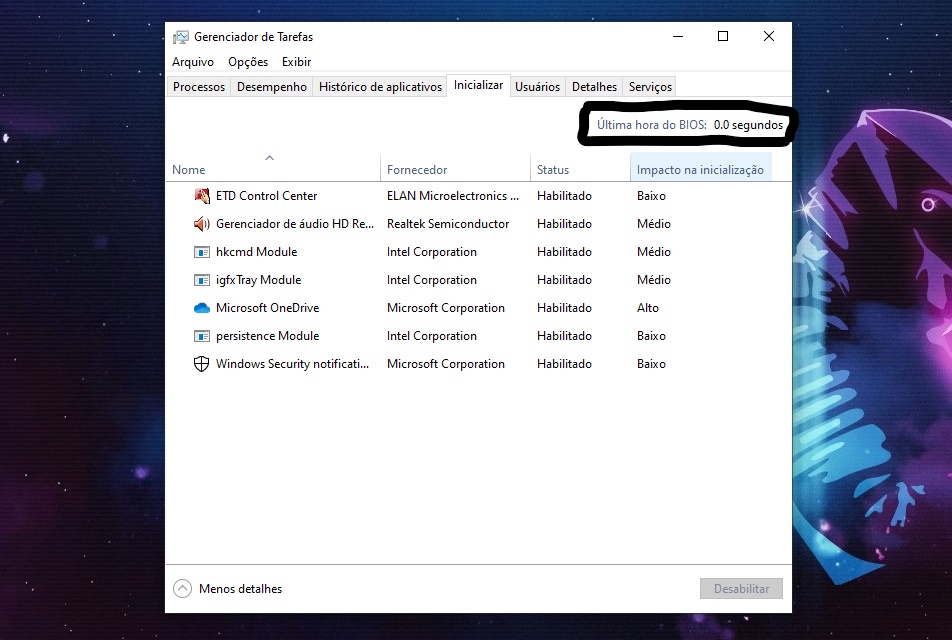The image size is (952, 640).
Task: Click Médio impact of igfxTray Module
Action: (654, 280)
